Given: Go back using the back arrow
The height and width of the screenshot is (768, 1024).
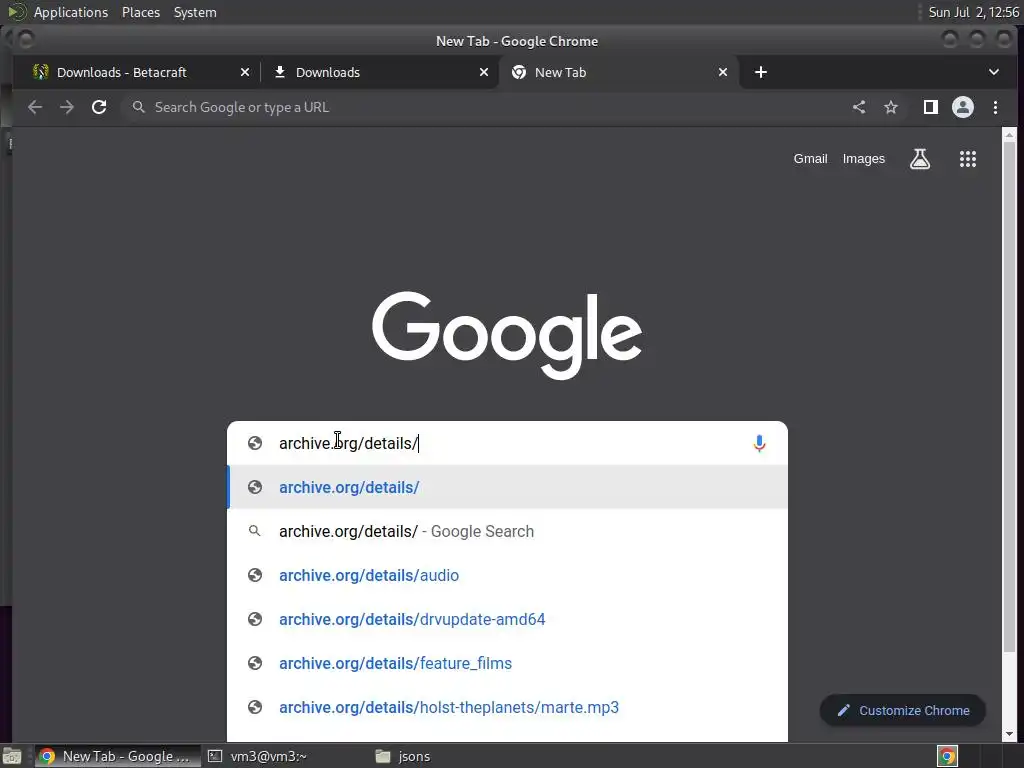Looking at the screenshot, I should click(x=35, y=107).
